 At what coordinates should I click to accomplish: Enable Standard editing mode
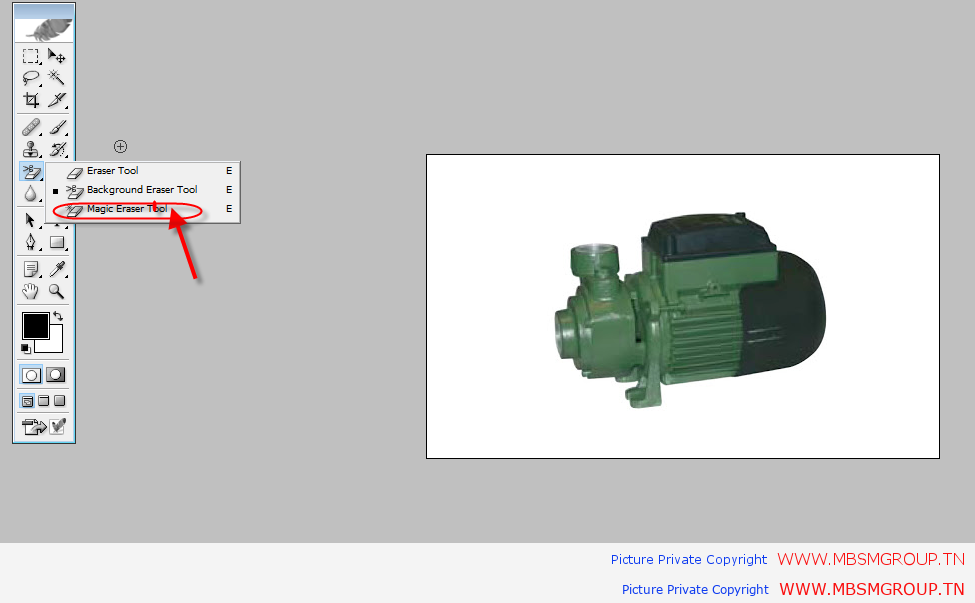(32, 375)
